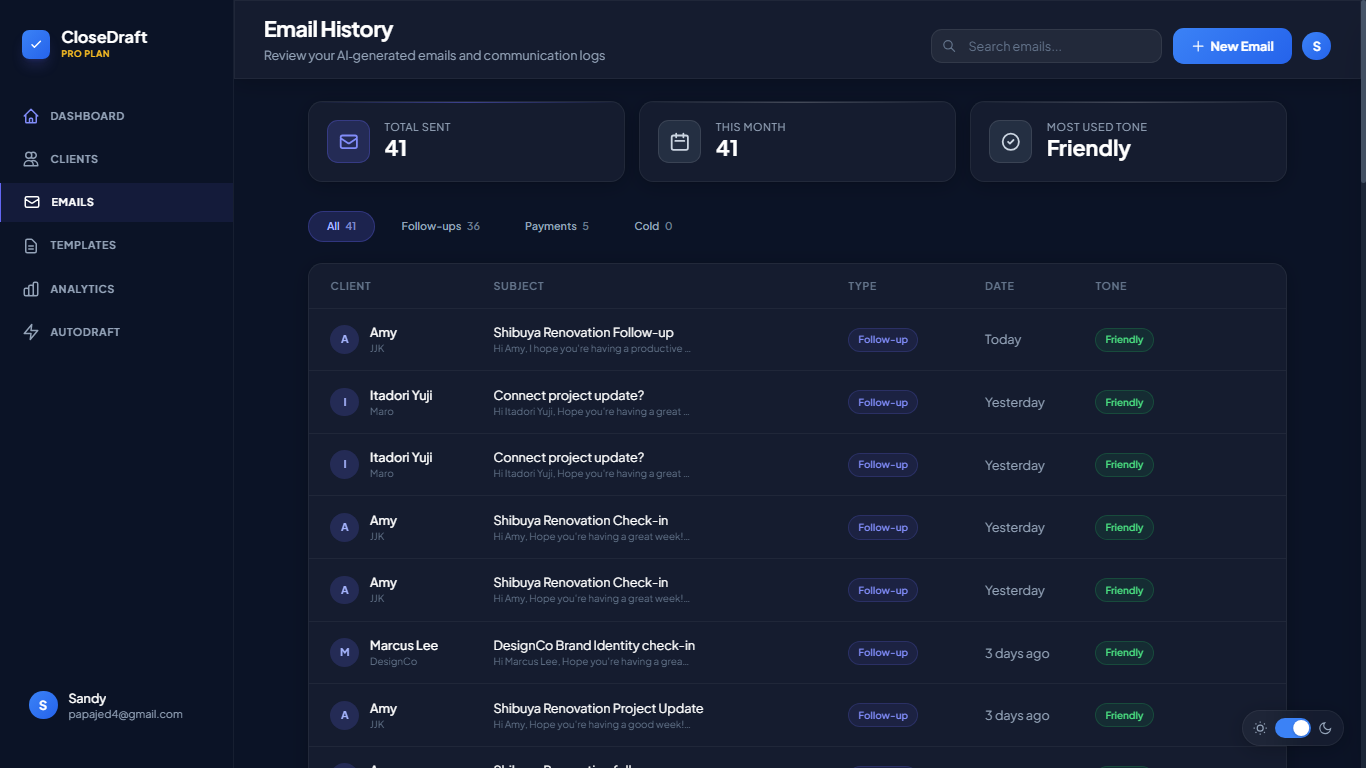Open the user avatar S in the header
The height and width of the screenshot is (768, 1366).
[1317, 46]
